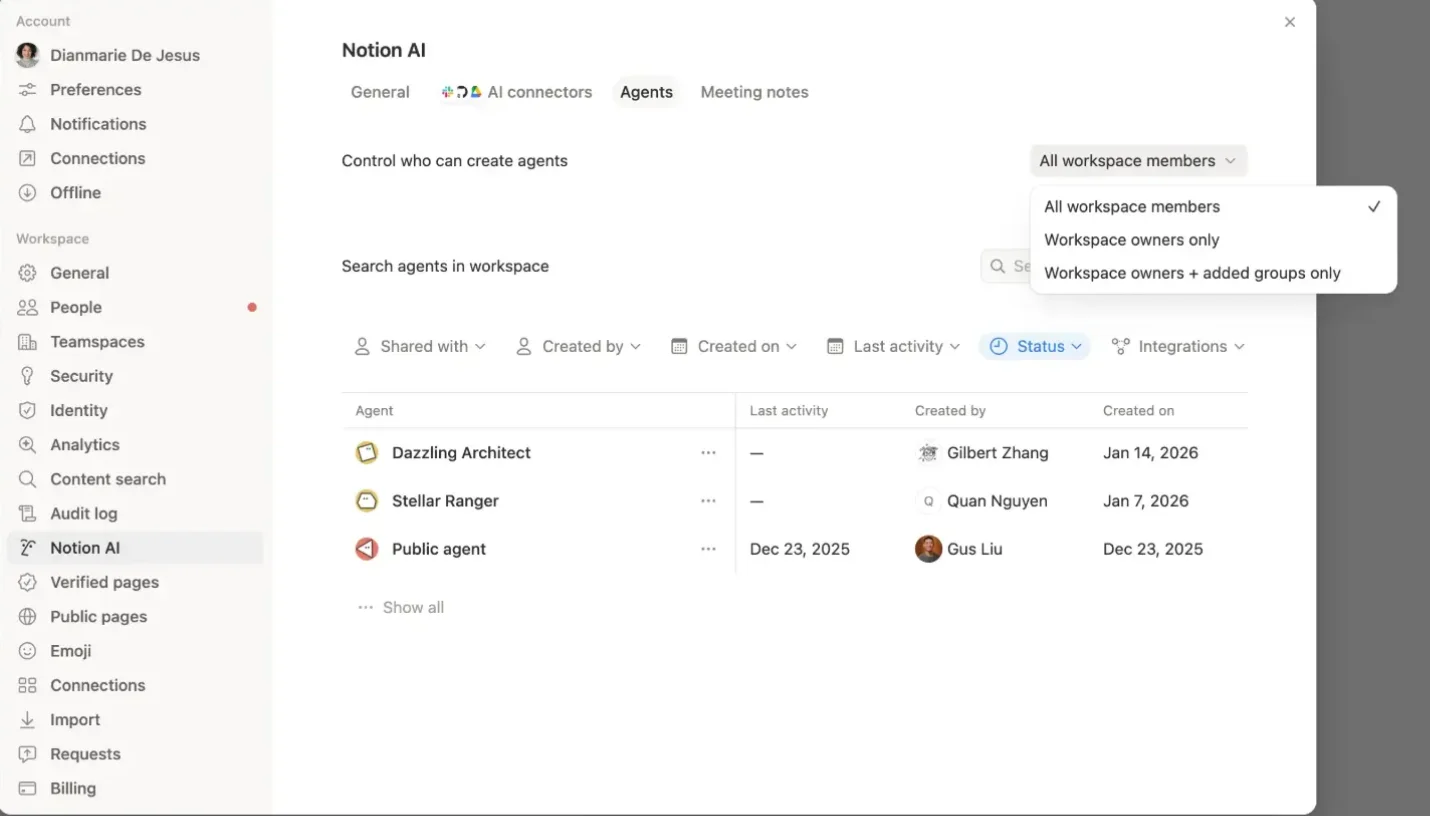Open Connections under Workspace section
Screen dimensions: 1430x816
point(97,685)
